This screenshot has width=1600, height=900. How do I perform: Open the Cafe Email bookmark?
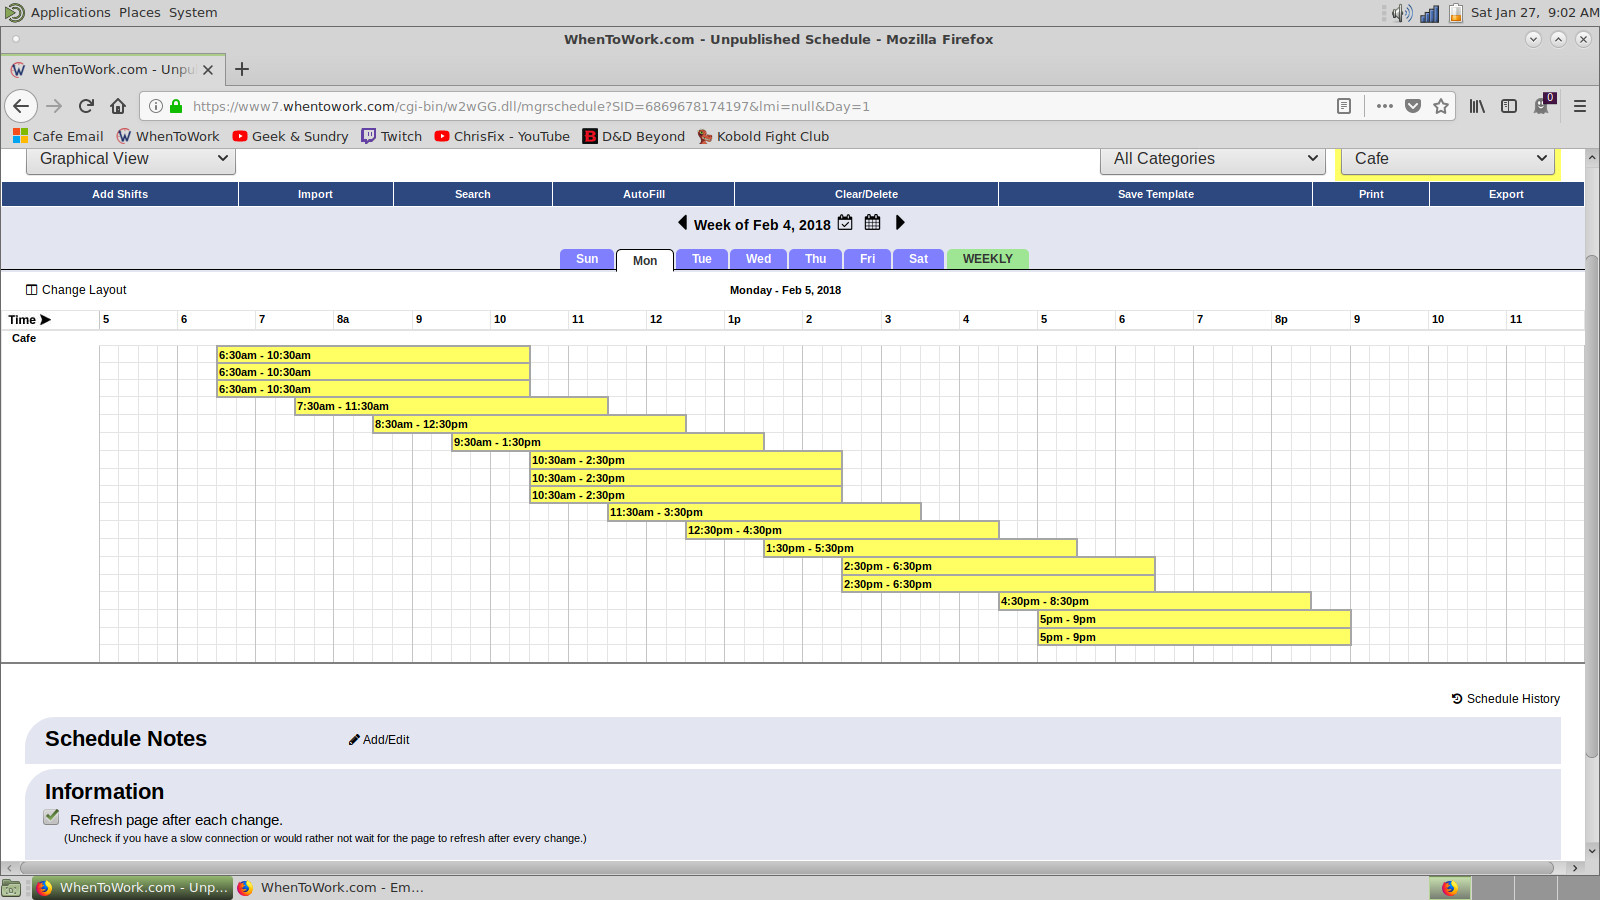click(58, 136)
